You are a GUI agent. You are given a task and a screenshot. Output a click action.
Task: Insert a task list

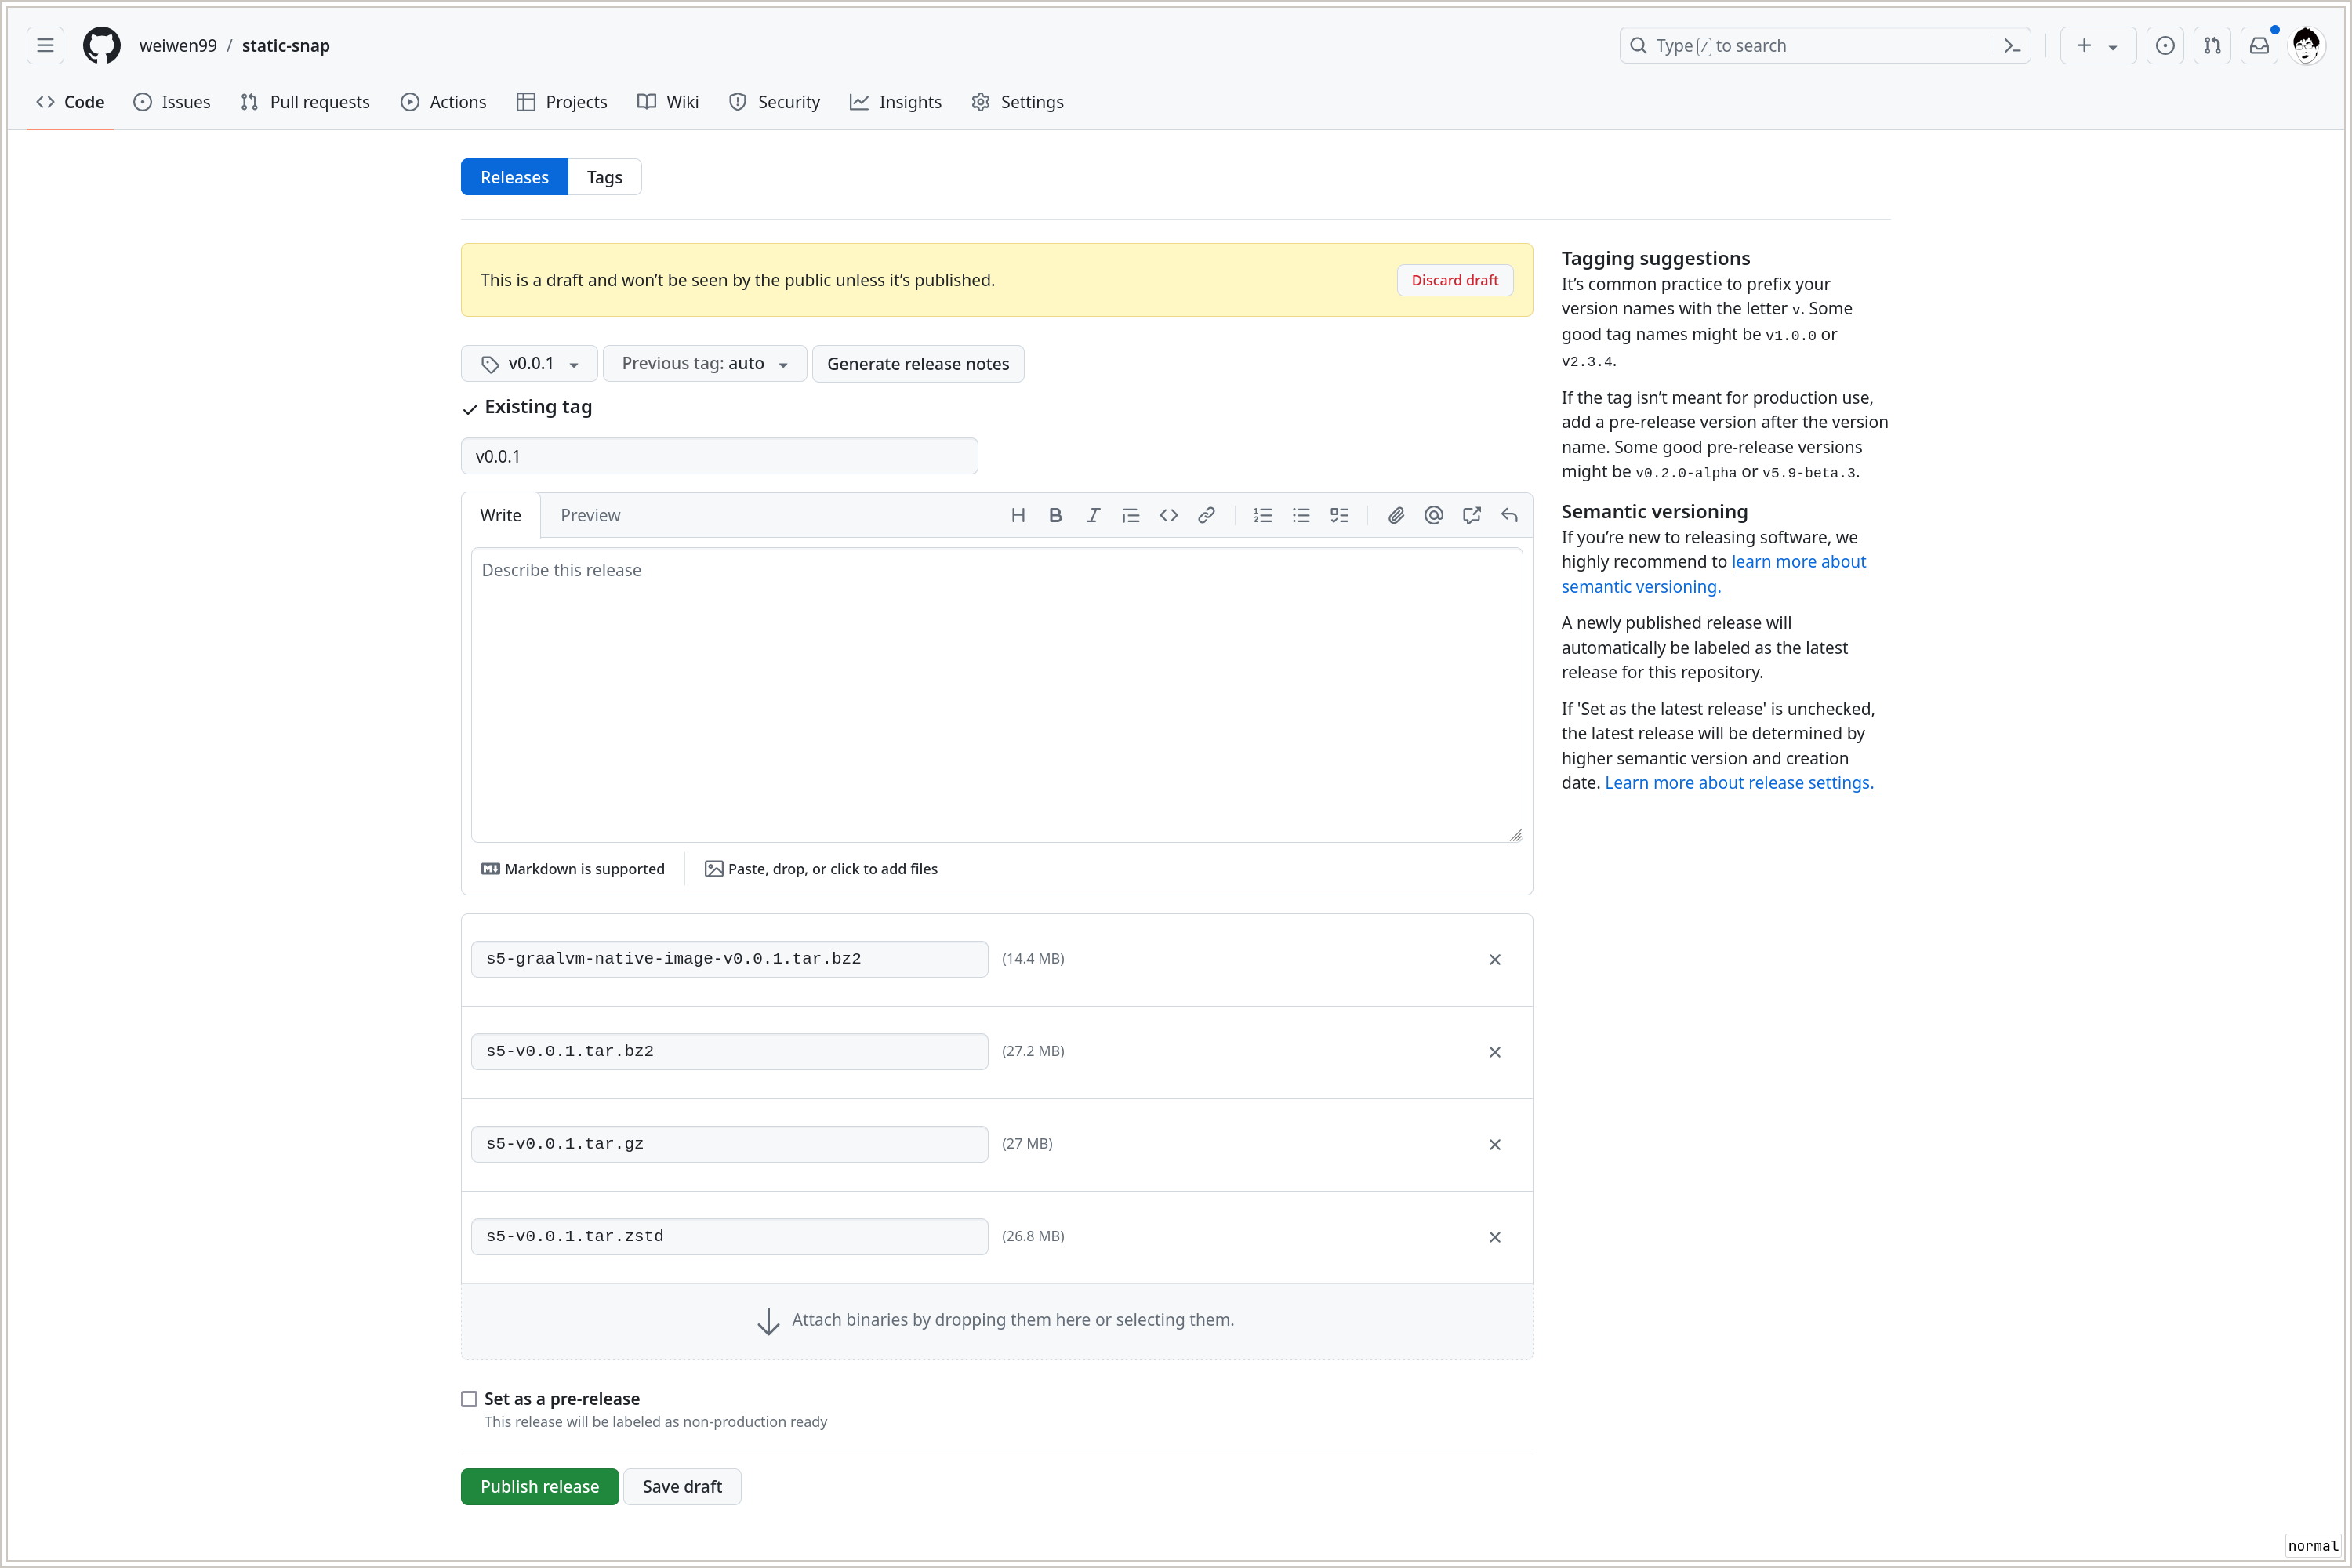tap(1339, 515)
